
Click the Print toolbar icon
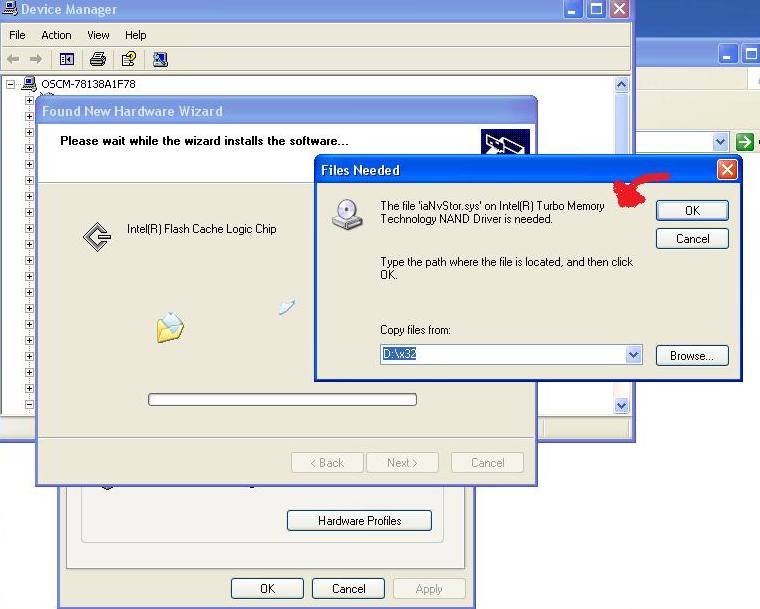pyautogui.click(x=98, y=59)
